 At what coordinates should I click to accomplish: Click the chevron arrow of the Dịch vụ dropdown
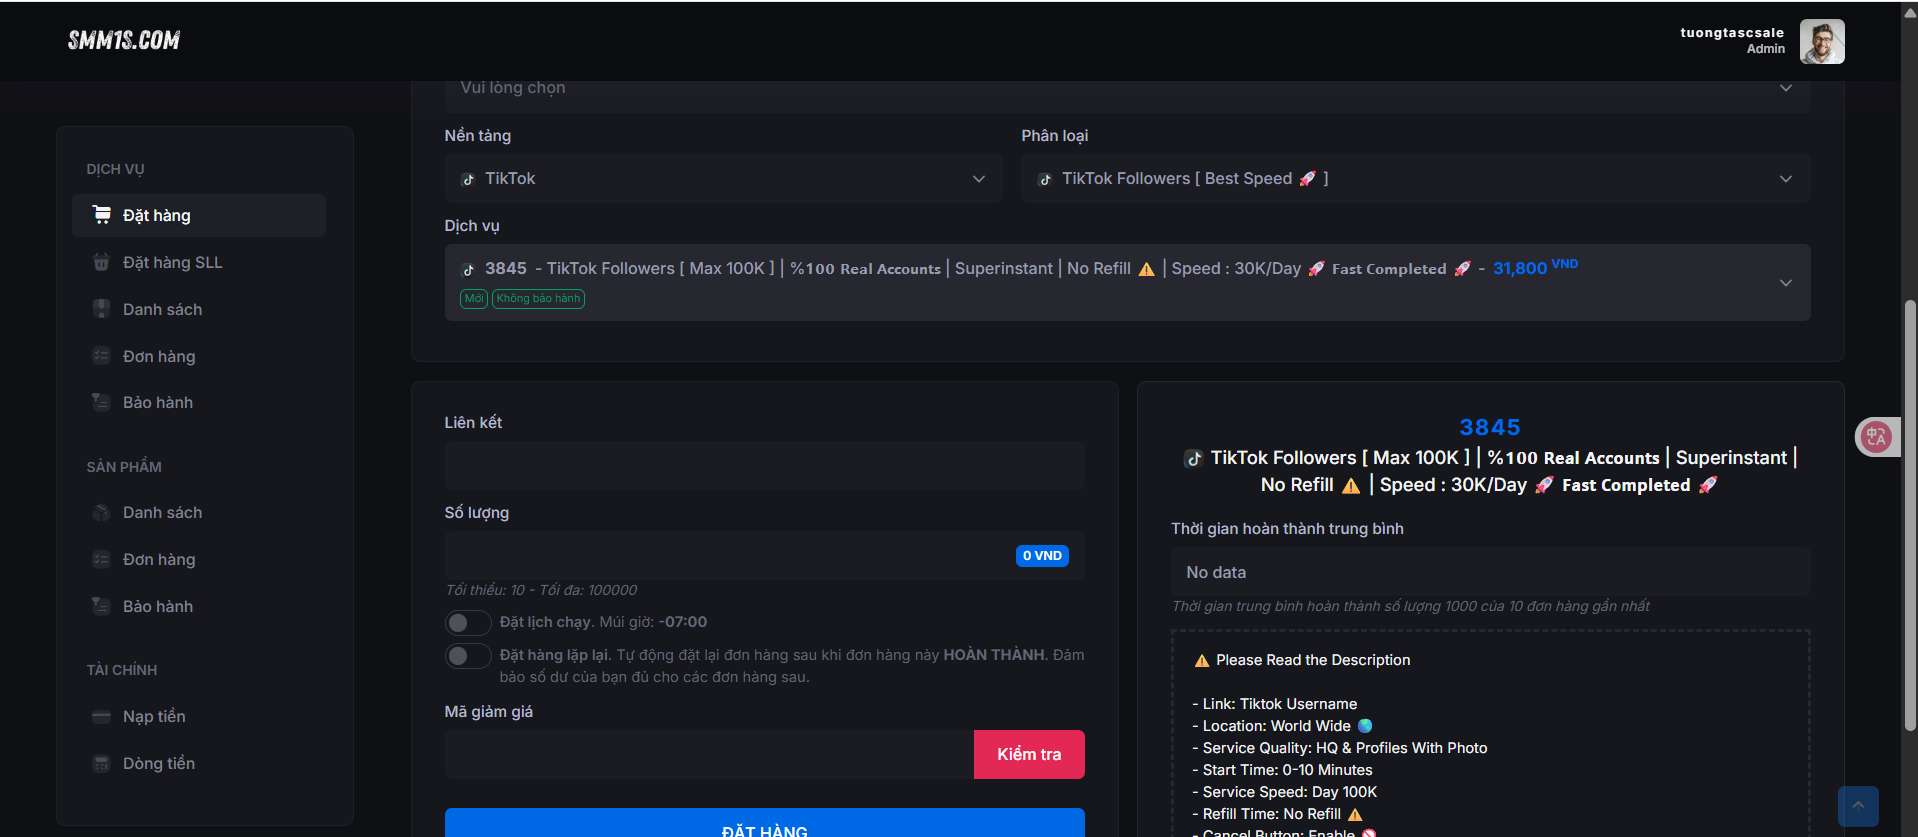coord(1785,283)
